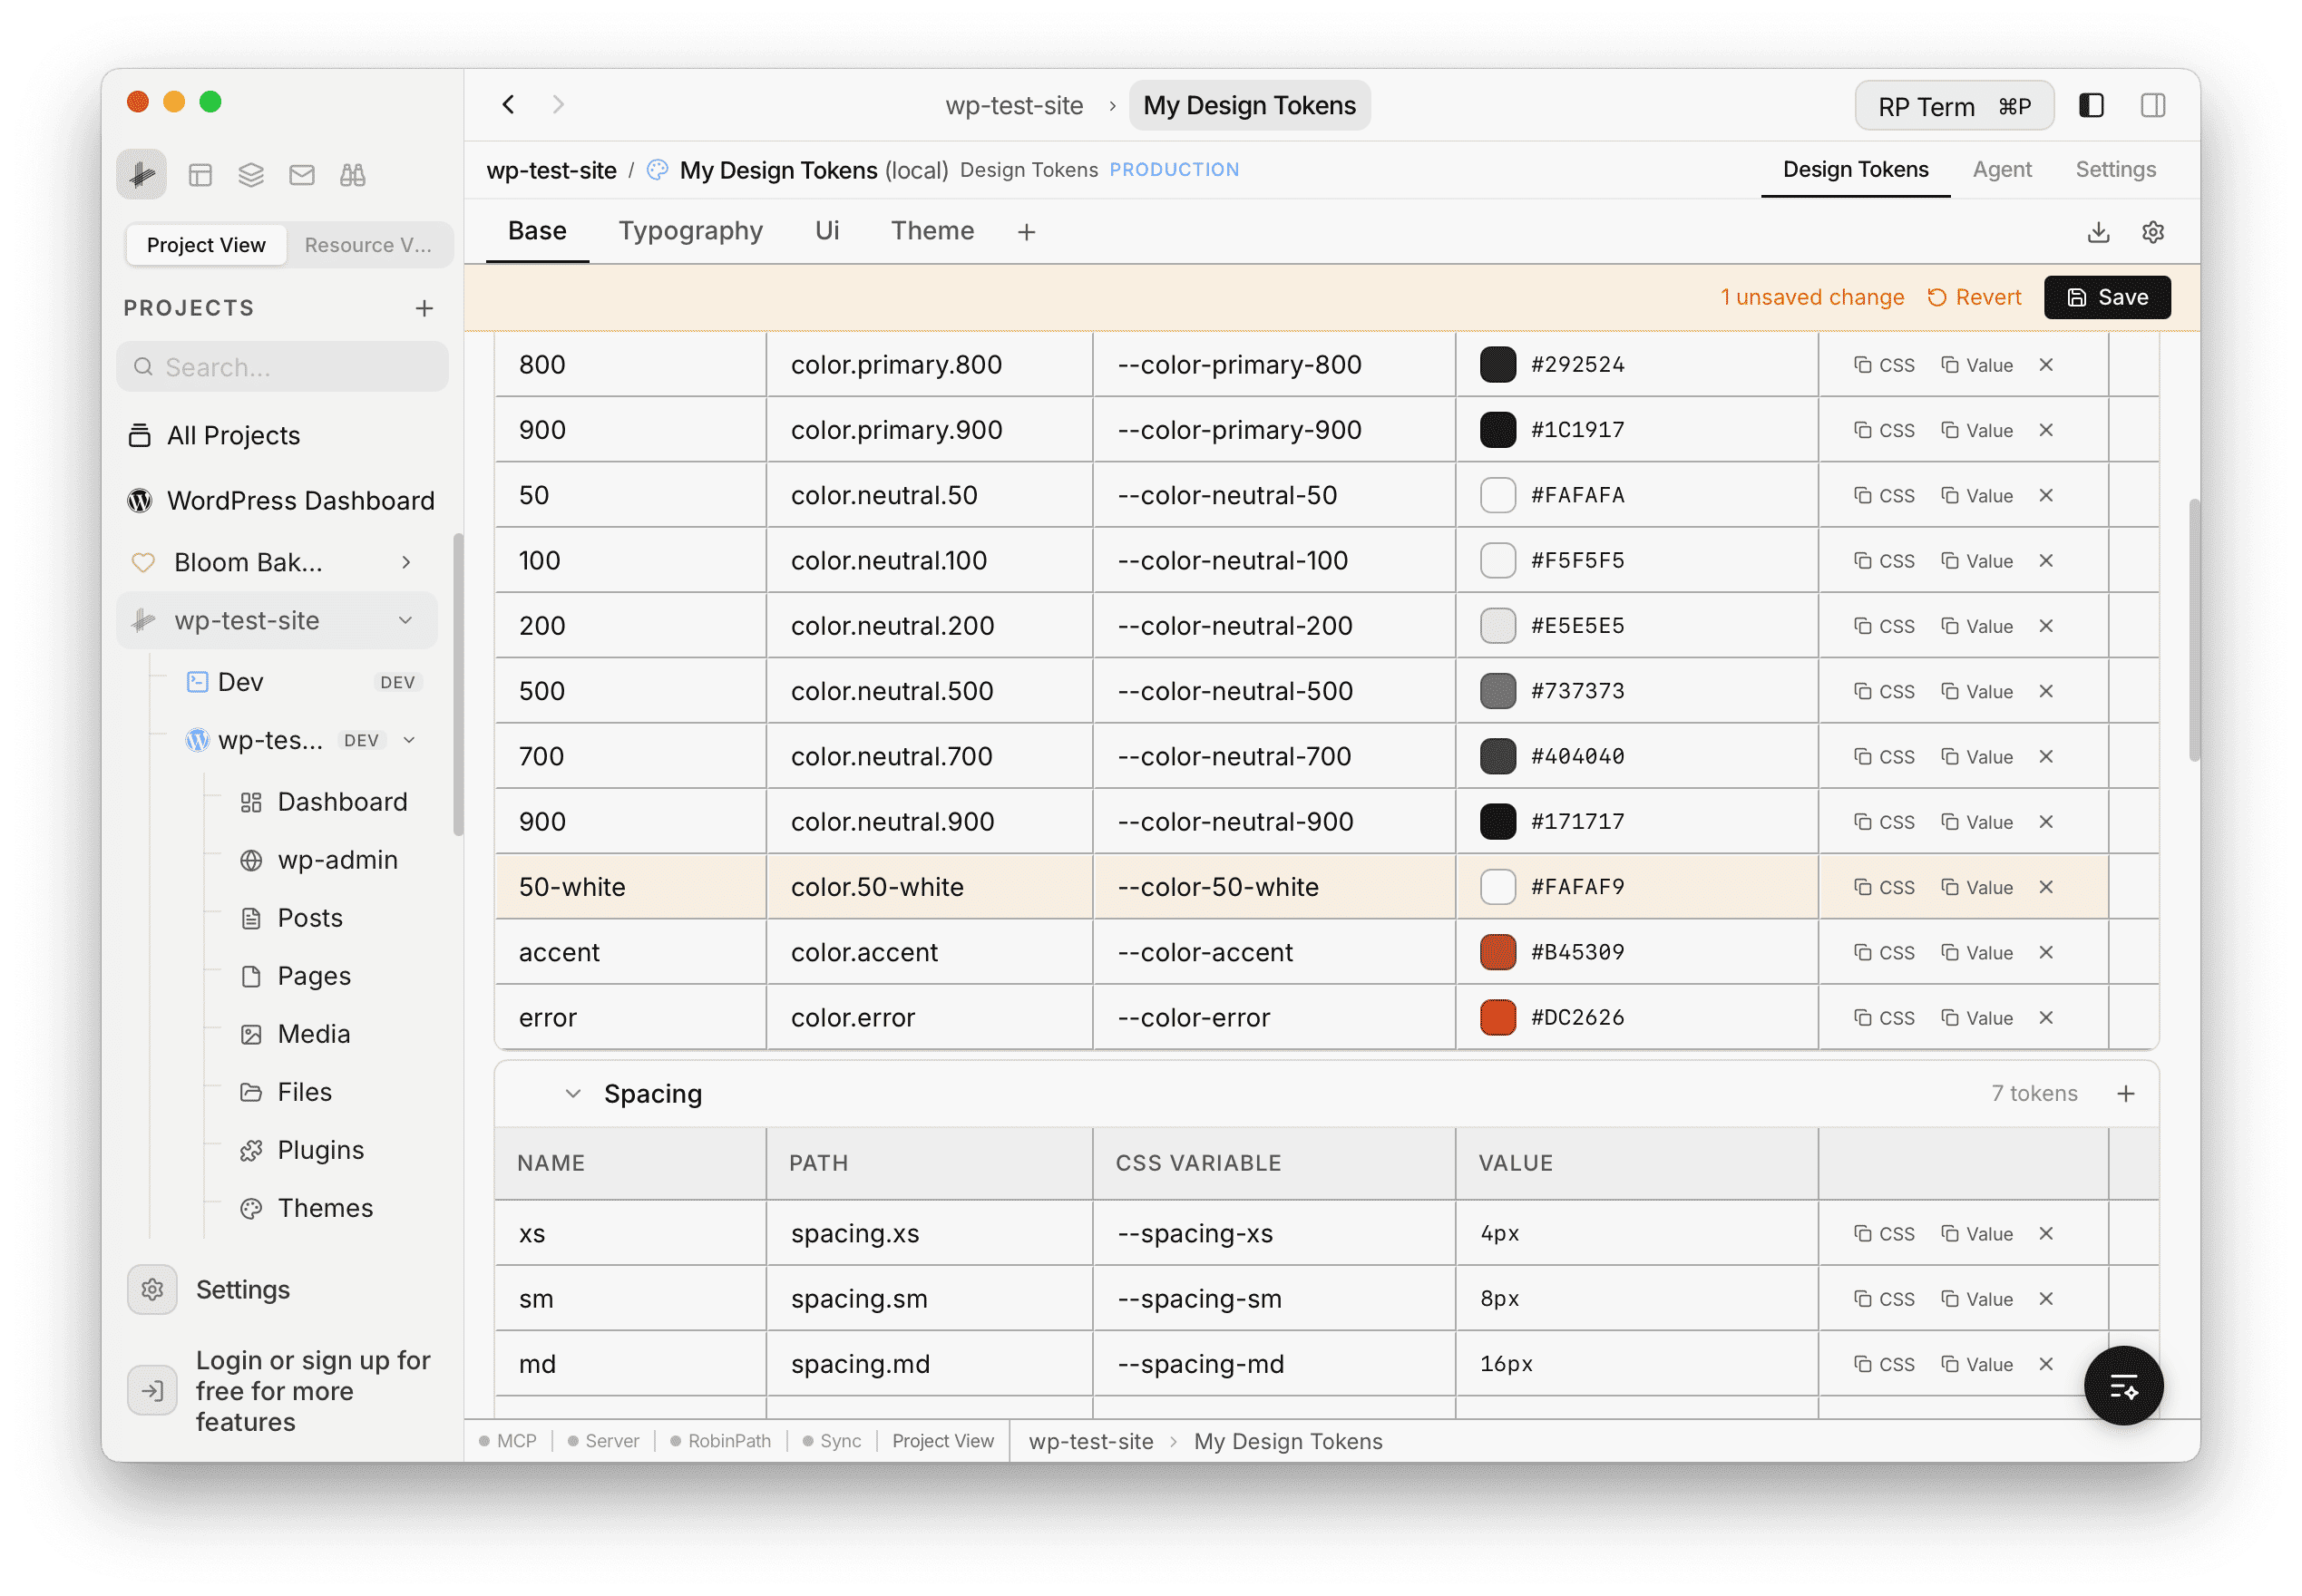Click the download icon above the token table
Image resolution: width=2302 pixels, height=1596 pixels.
2097,232
